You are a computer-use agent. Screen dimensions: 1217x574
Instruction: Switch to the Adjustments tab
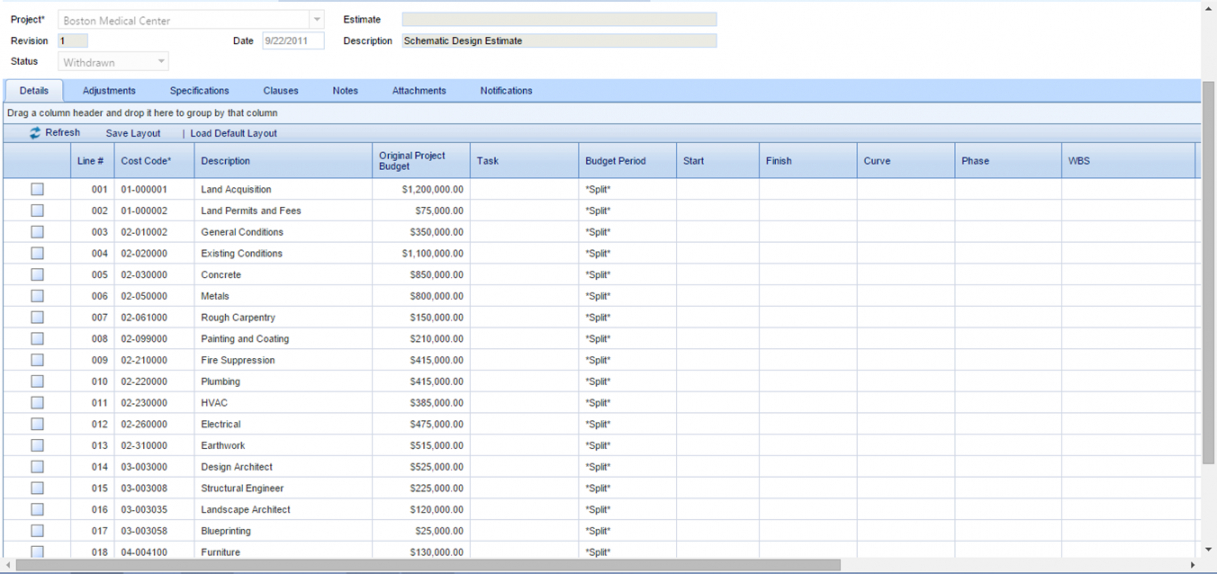109,91
